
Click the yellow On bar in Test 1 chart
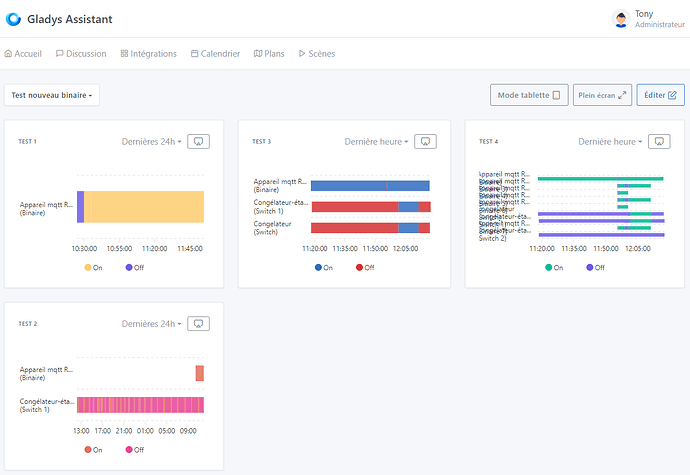tap(144, 207)
